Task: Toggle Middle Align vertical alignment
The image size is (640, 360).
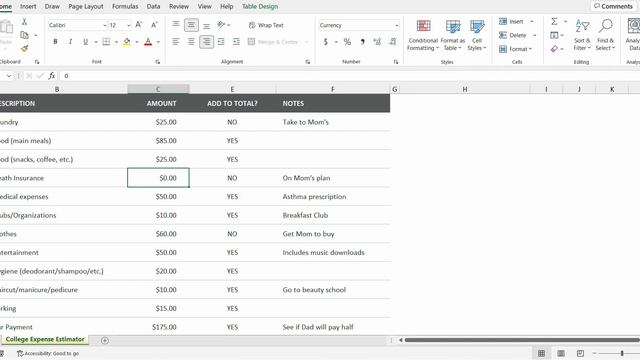Action: tap(191, 25)
